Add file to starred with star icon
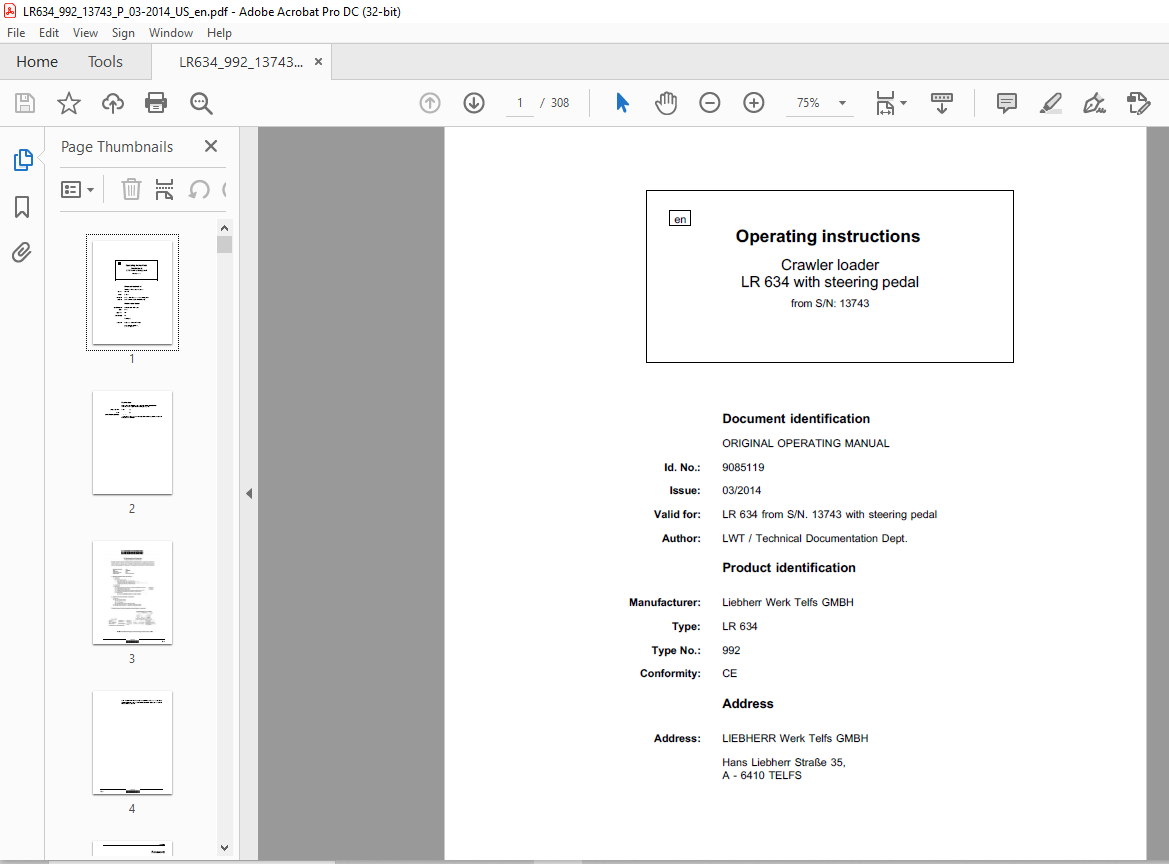Screen dimensions: 1169x864 69,103
